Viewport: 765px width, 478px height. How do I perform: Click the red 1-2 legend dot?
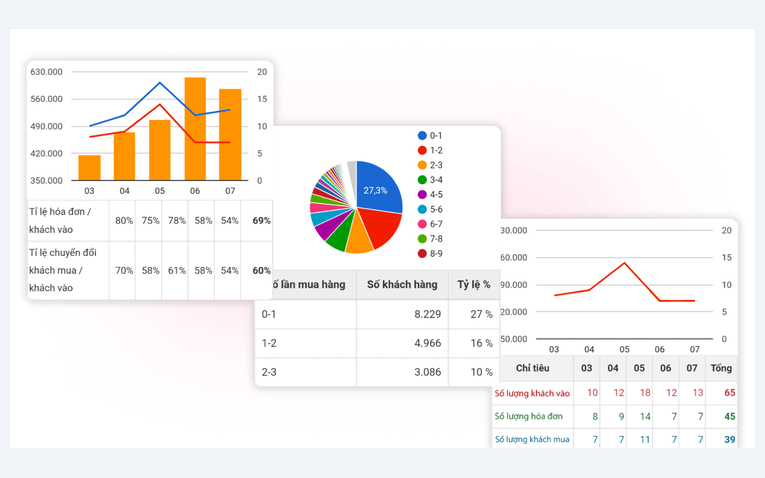422,150
